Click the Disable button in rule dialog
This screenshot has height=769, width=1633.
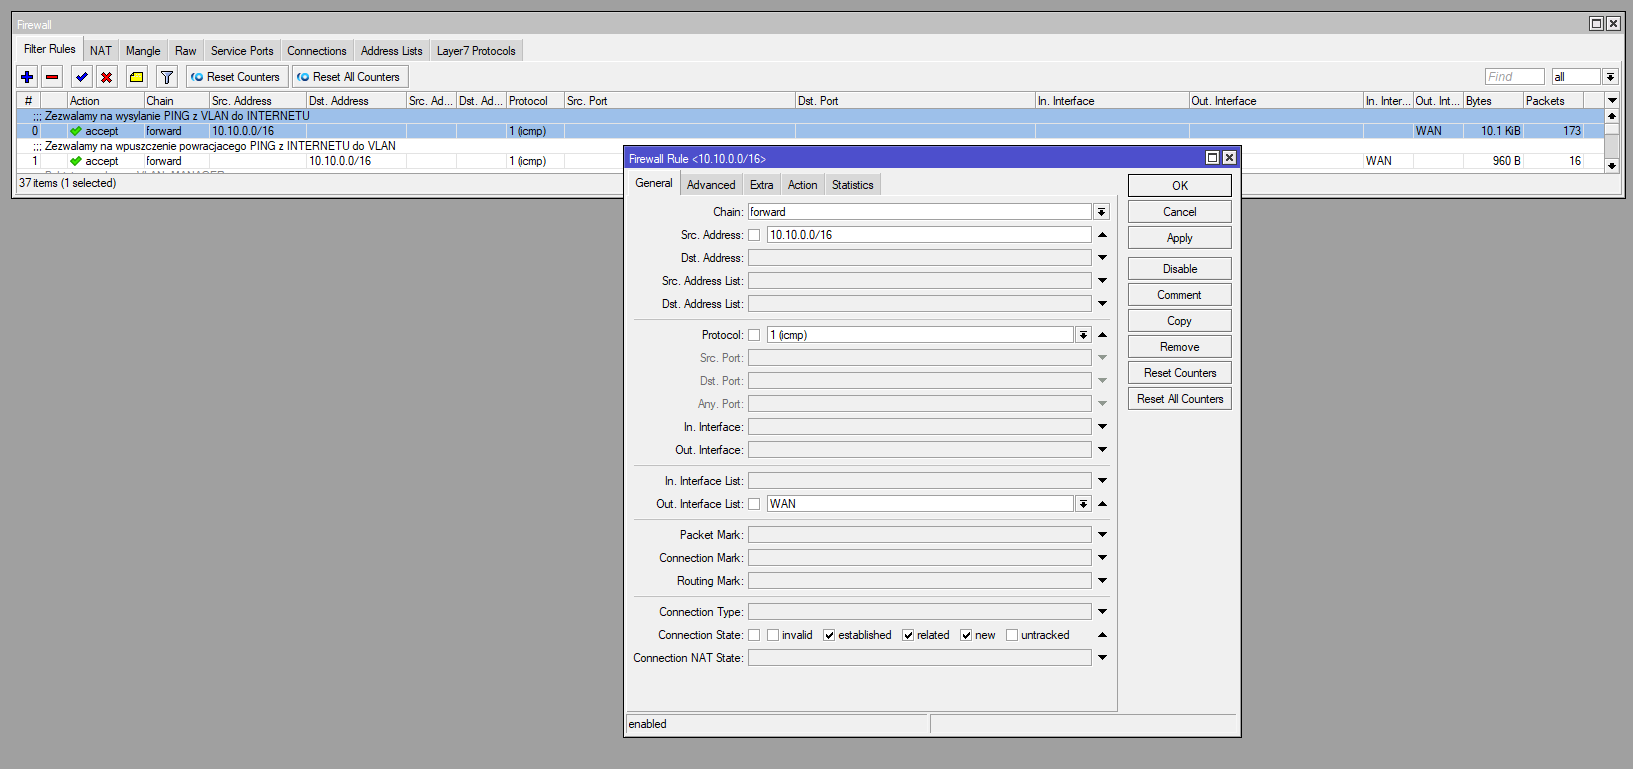pos(1179,269)
